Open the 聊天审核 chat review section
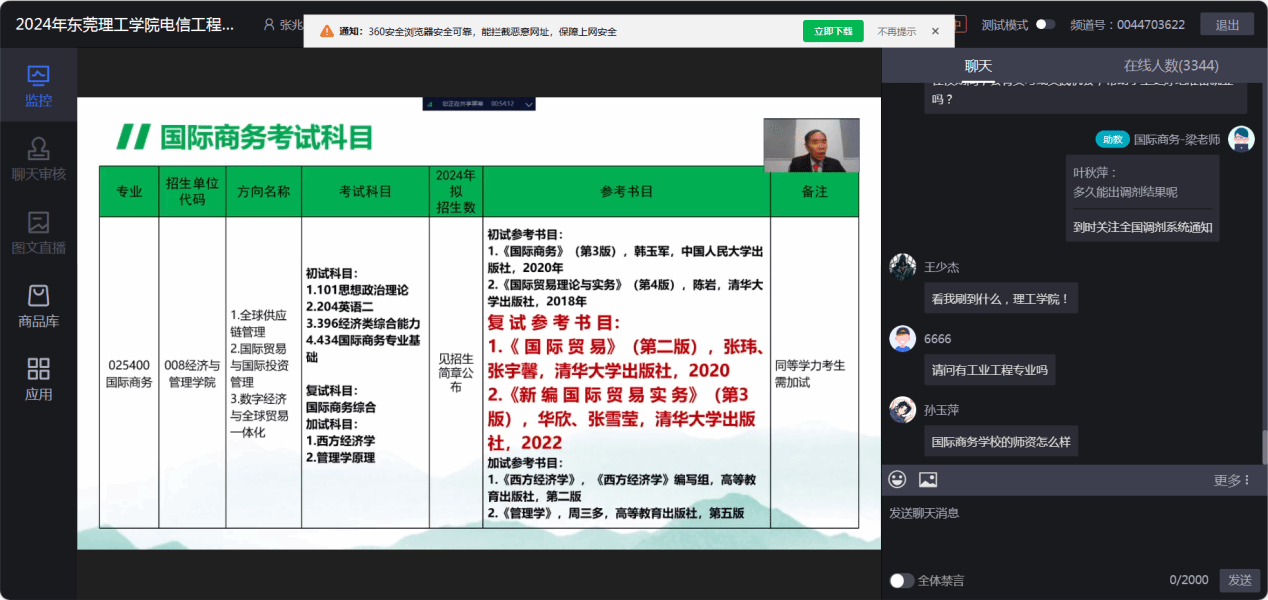The image size is (1268, 600). (x=38, y=160)
